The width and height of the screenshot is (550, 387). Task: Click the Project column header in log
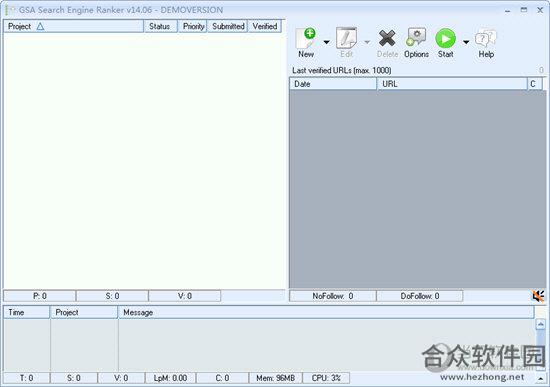[84, 312]
